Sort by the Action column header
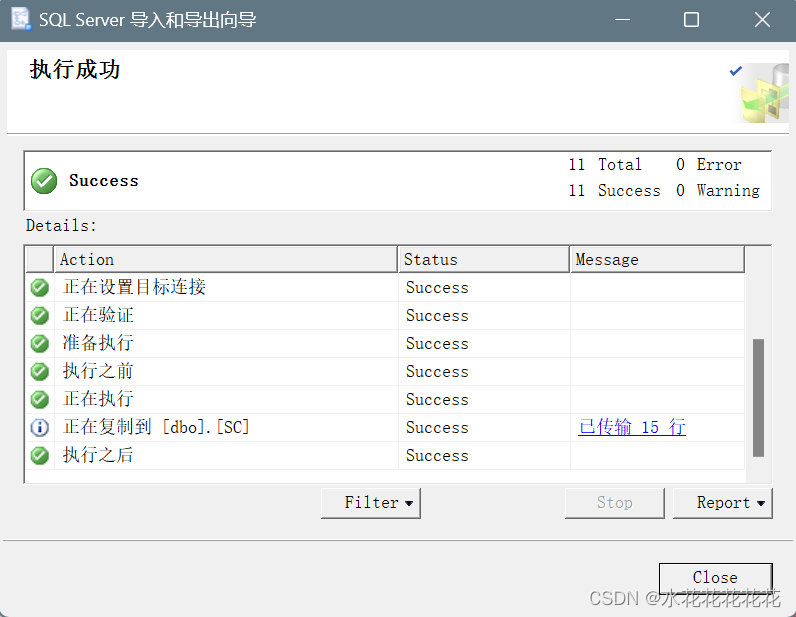 [225, 259]
